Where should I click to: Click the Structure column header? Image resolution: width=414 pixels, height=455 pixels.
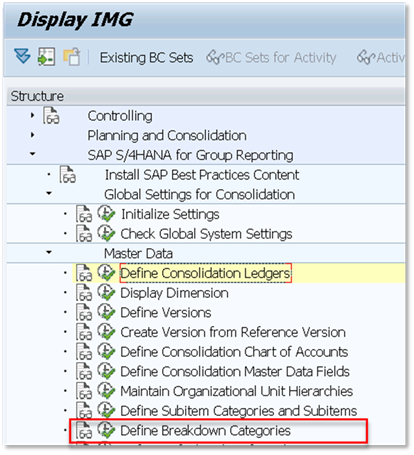point(206,96)
